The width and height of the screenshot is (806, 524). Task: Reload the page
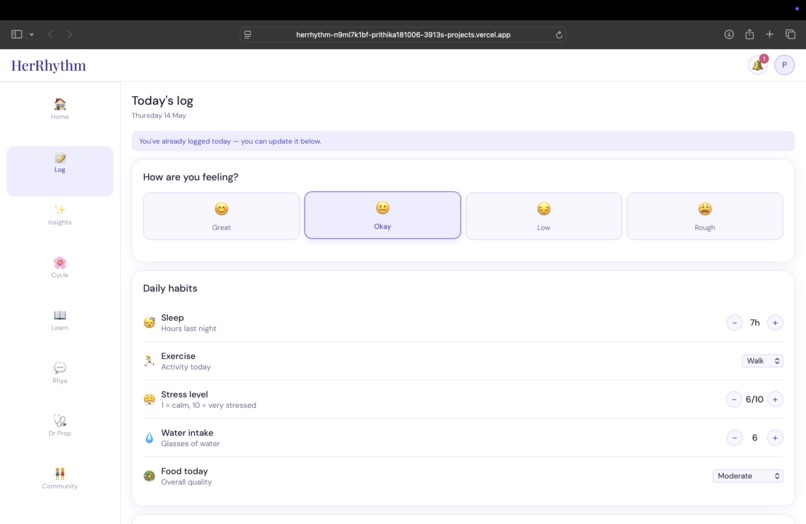[559, 35]
